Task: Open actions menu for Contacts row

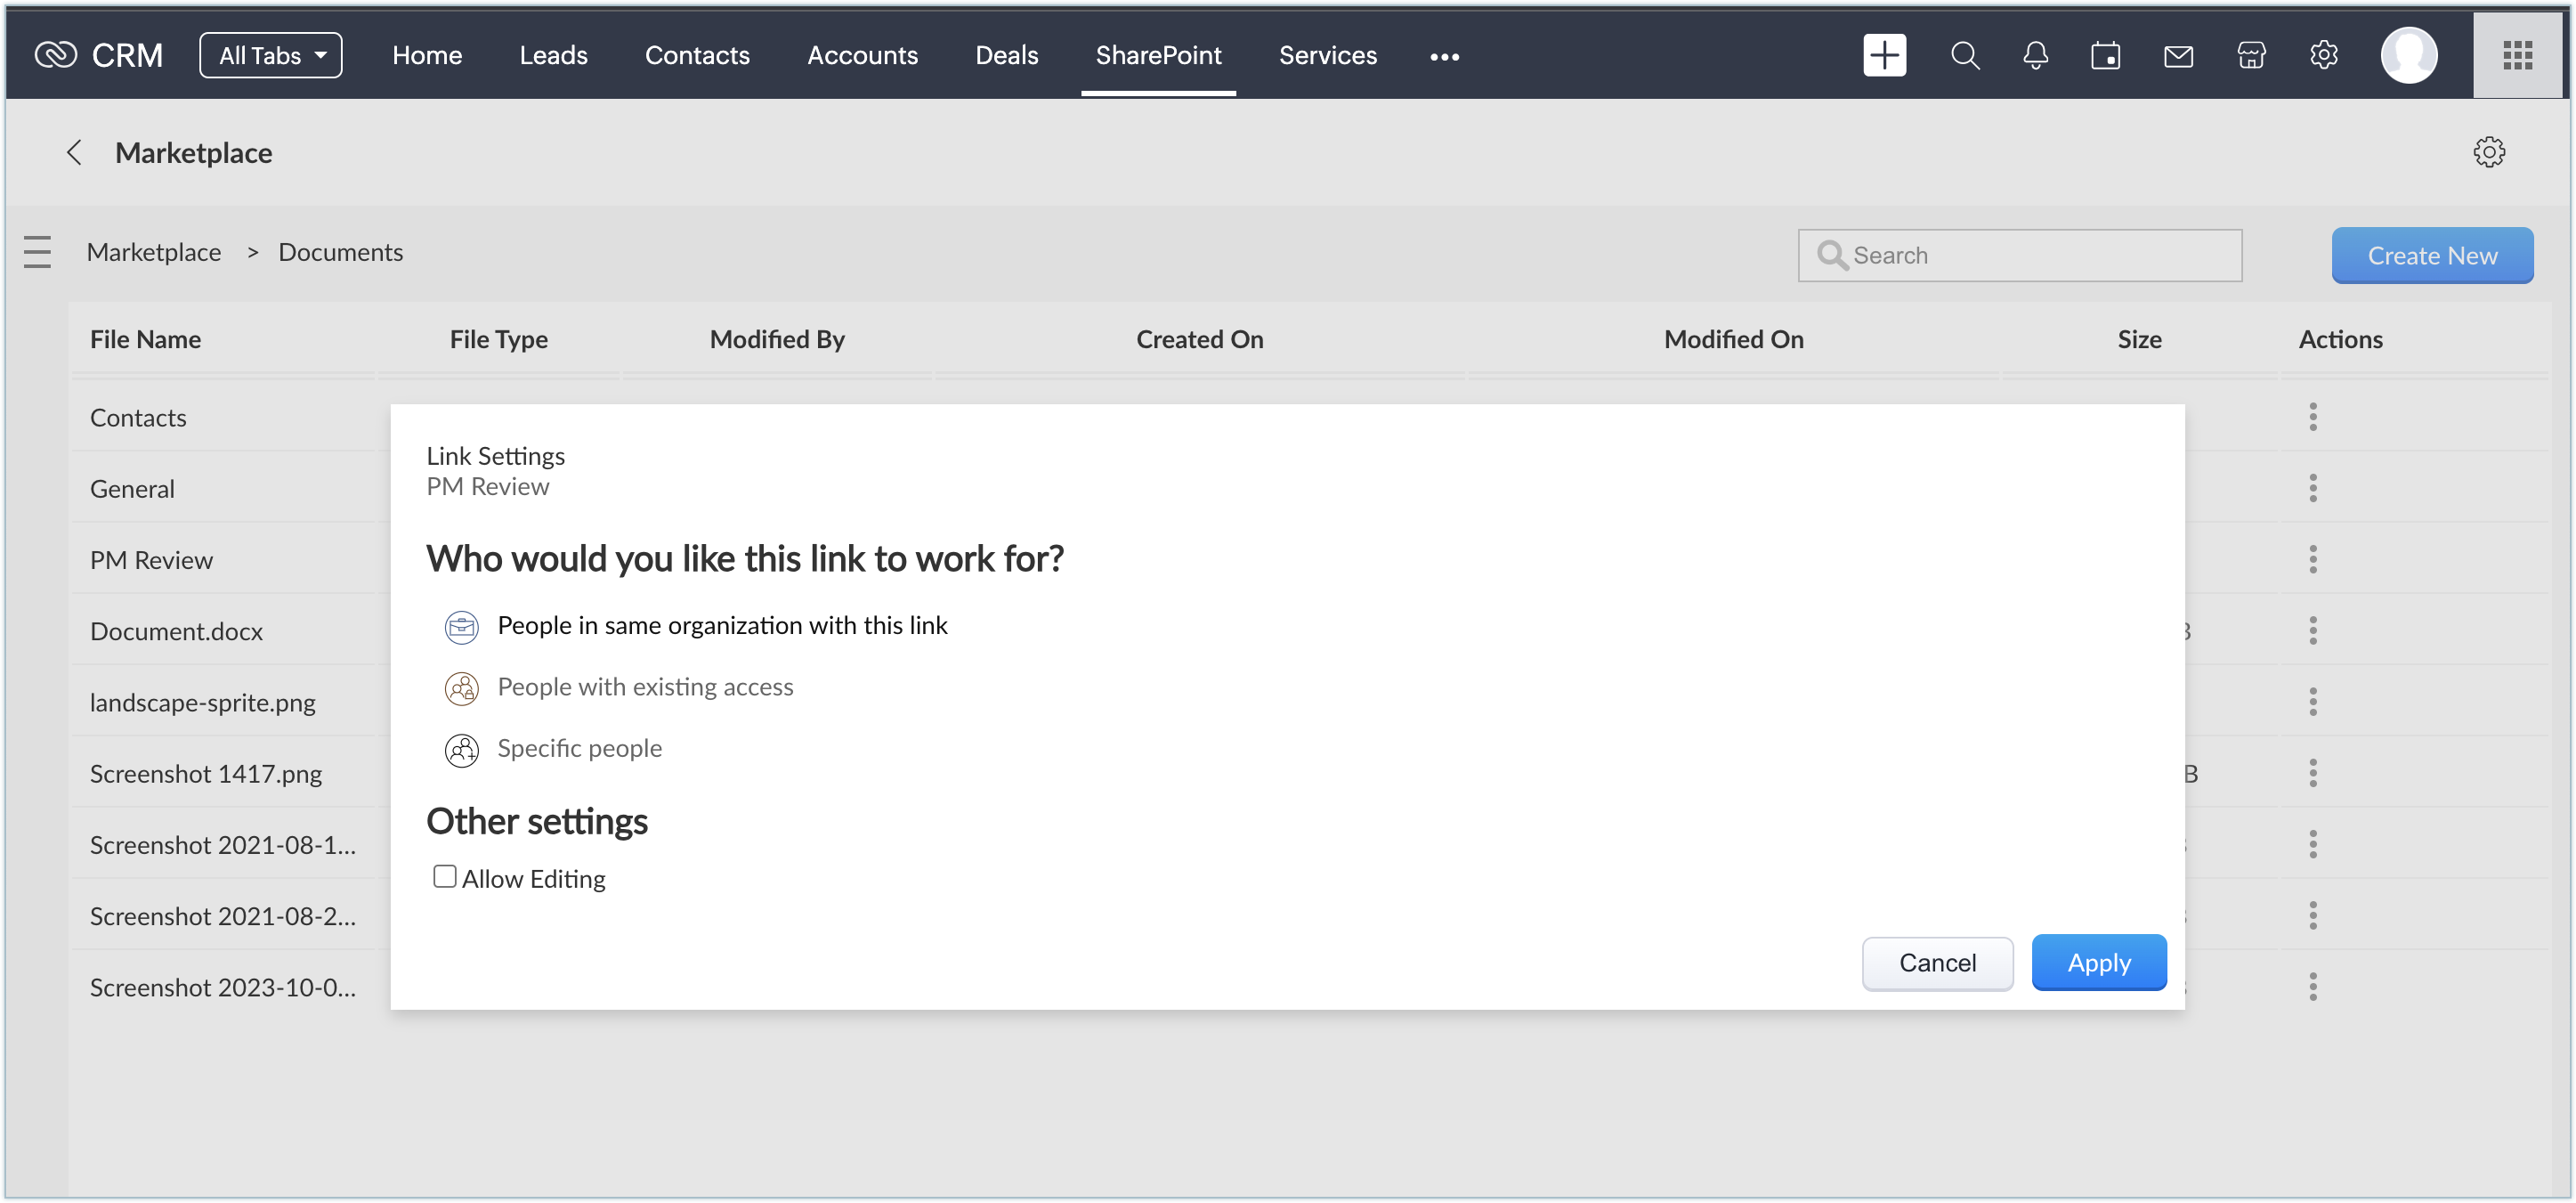Action: [2312, 417]
